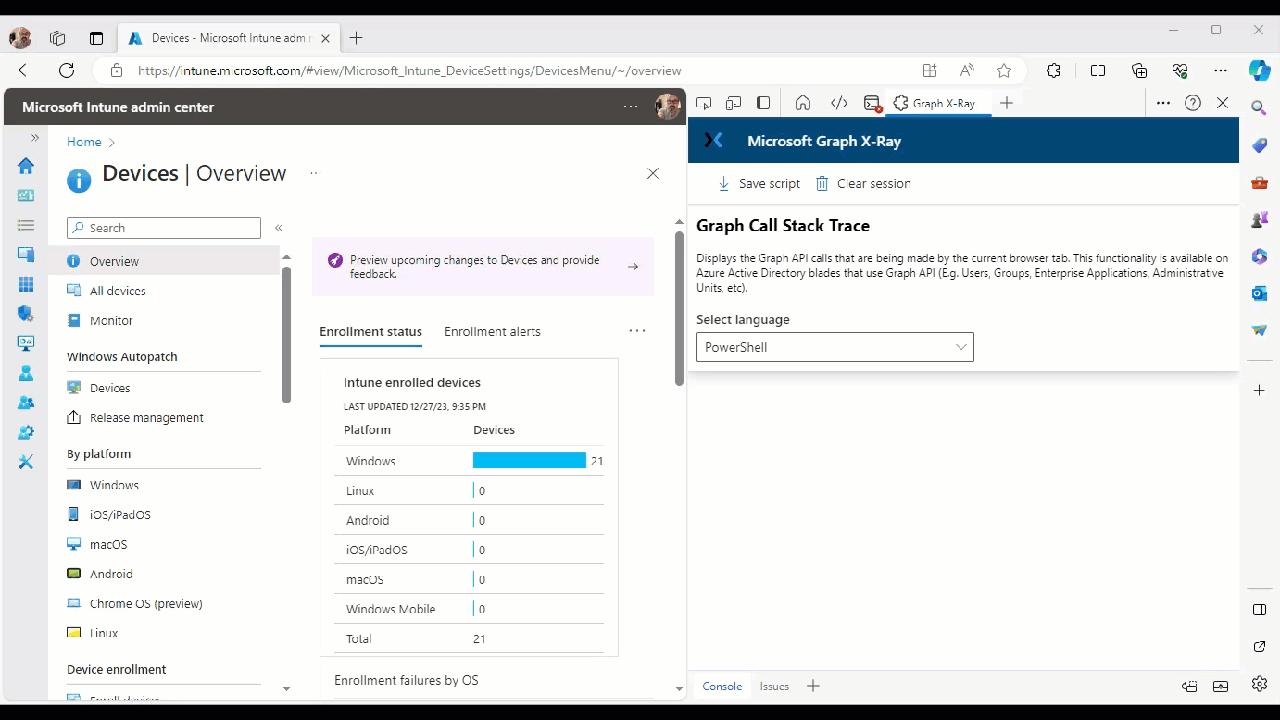Click Save script in Graph X-Ray
The width and height of the screenshot is (1280, 720).
pos(759,184)
